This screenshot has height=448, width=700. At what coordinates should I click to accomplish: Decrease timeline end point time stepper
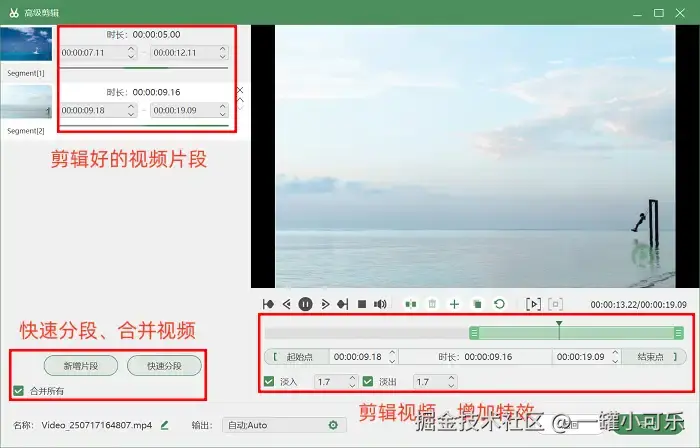click(x=615, y=361)
